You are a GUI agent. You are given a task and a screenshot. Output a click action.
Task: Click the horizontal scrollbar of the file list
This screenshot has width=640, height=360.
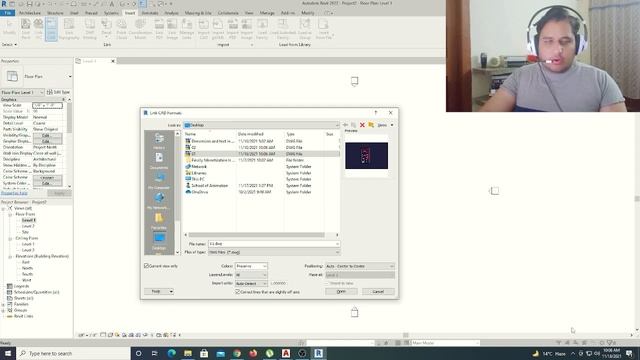coord(256,235)
